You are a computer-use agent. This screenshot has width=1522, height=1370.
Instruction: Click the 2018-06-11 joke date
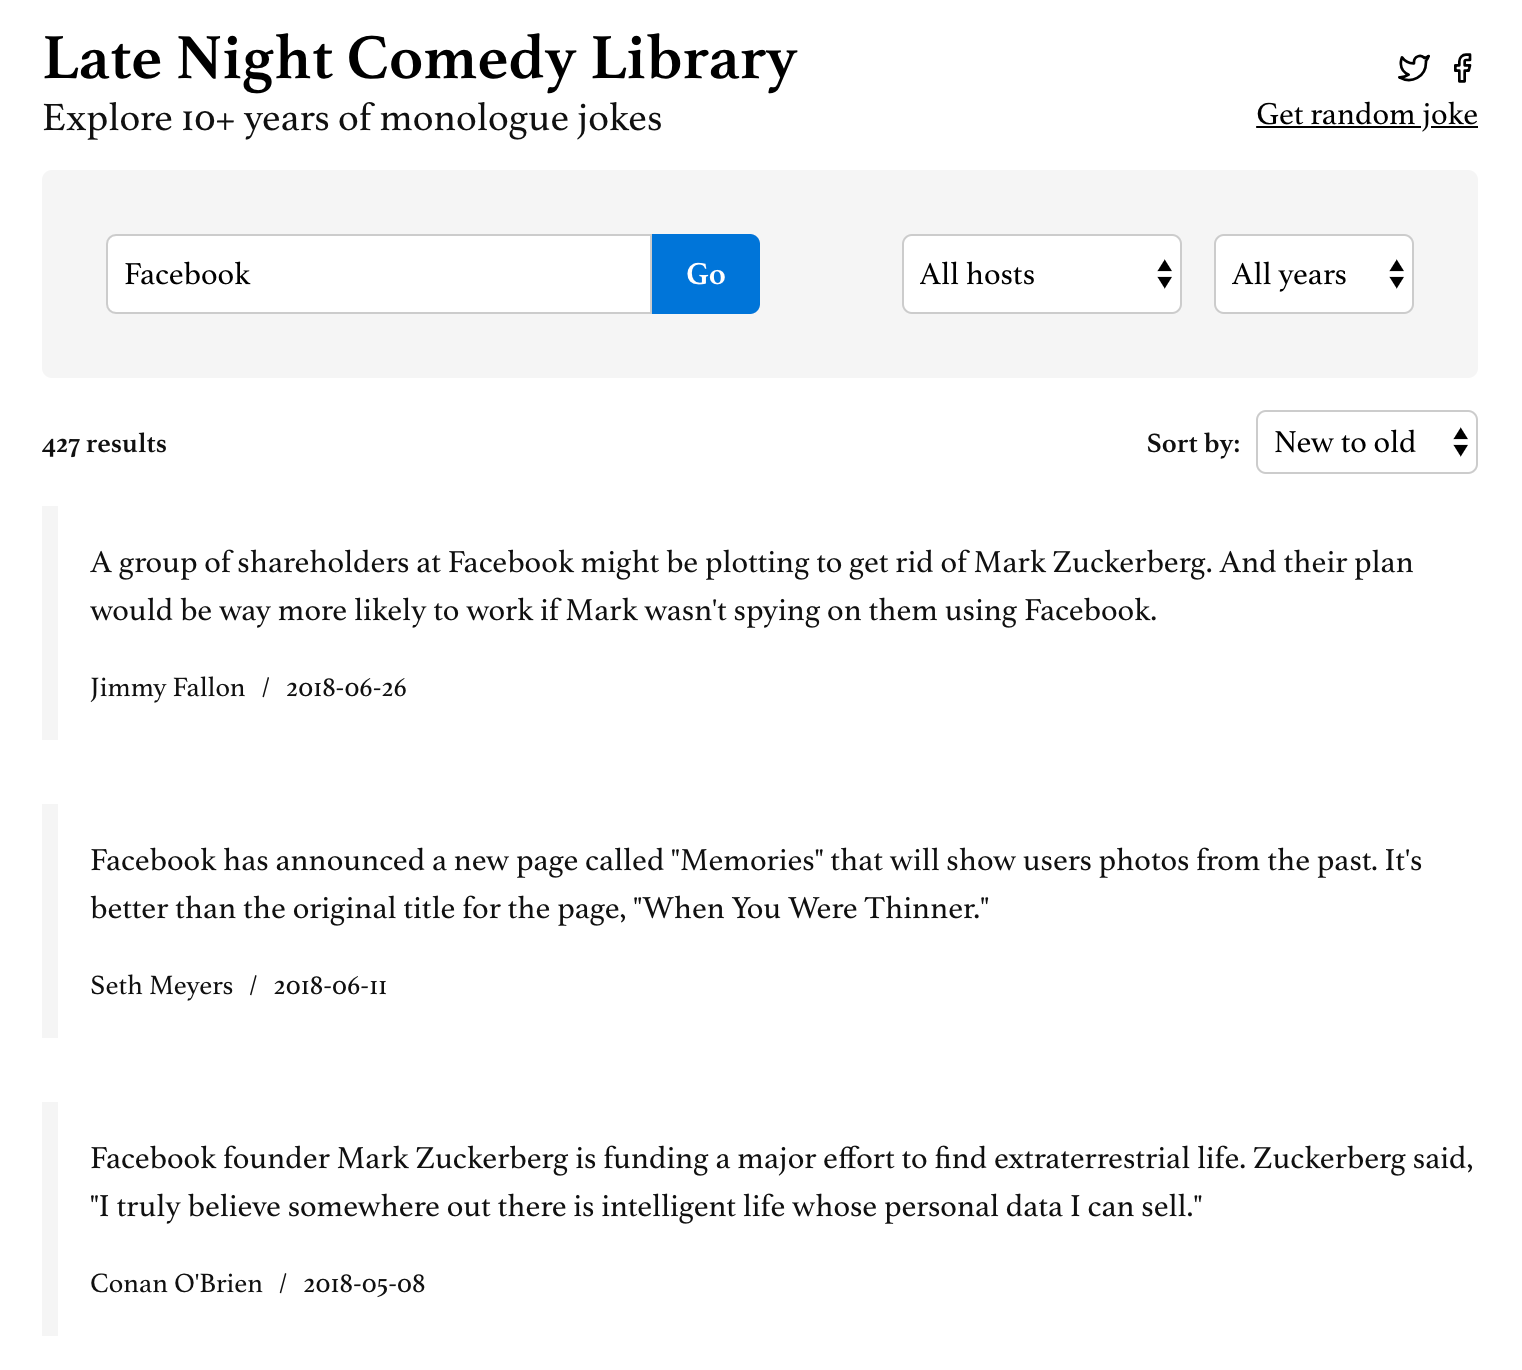(x=330, y=986)
